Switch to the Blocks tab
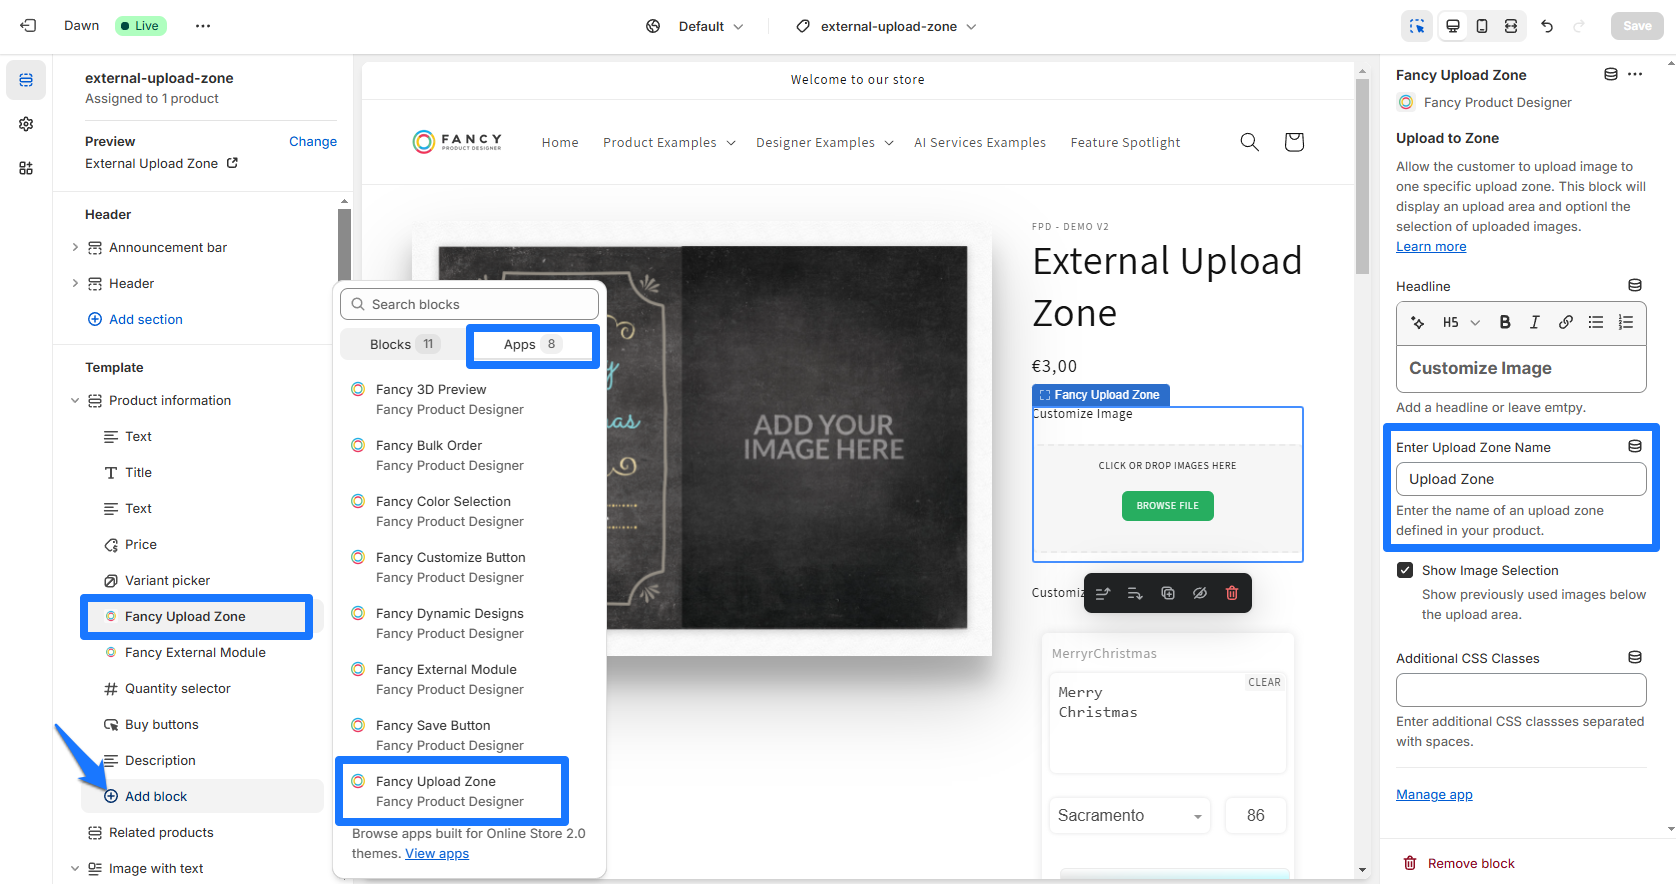Screen dimensions: 1676x884 (x=403, y=344)
